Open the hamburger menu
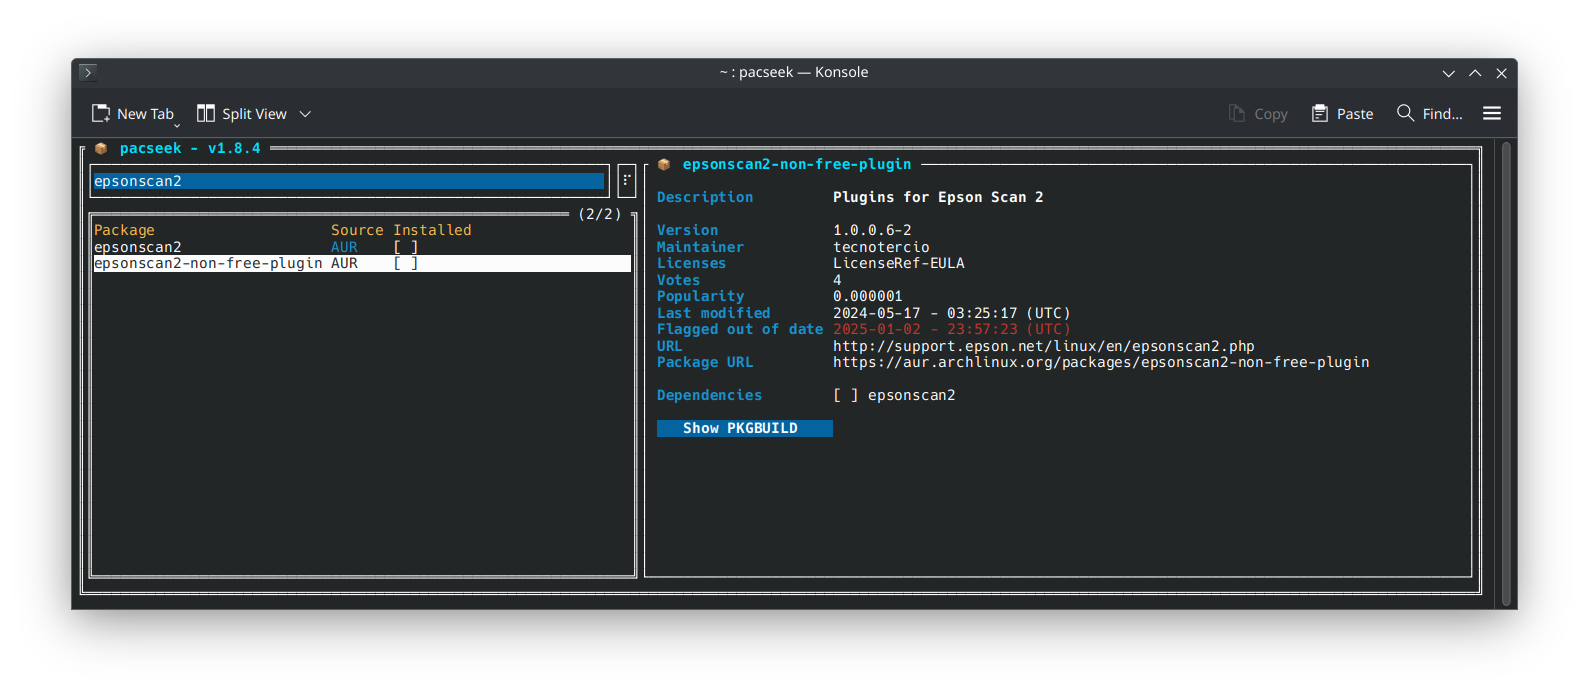 tap(1492, 114)
